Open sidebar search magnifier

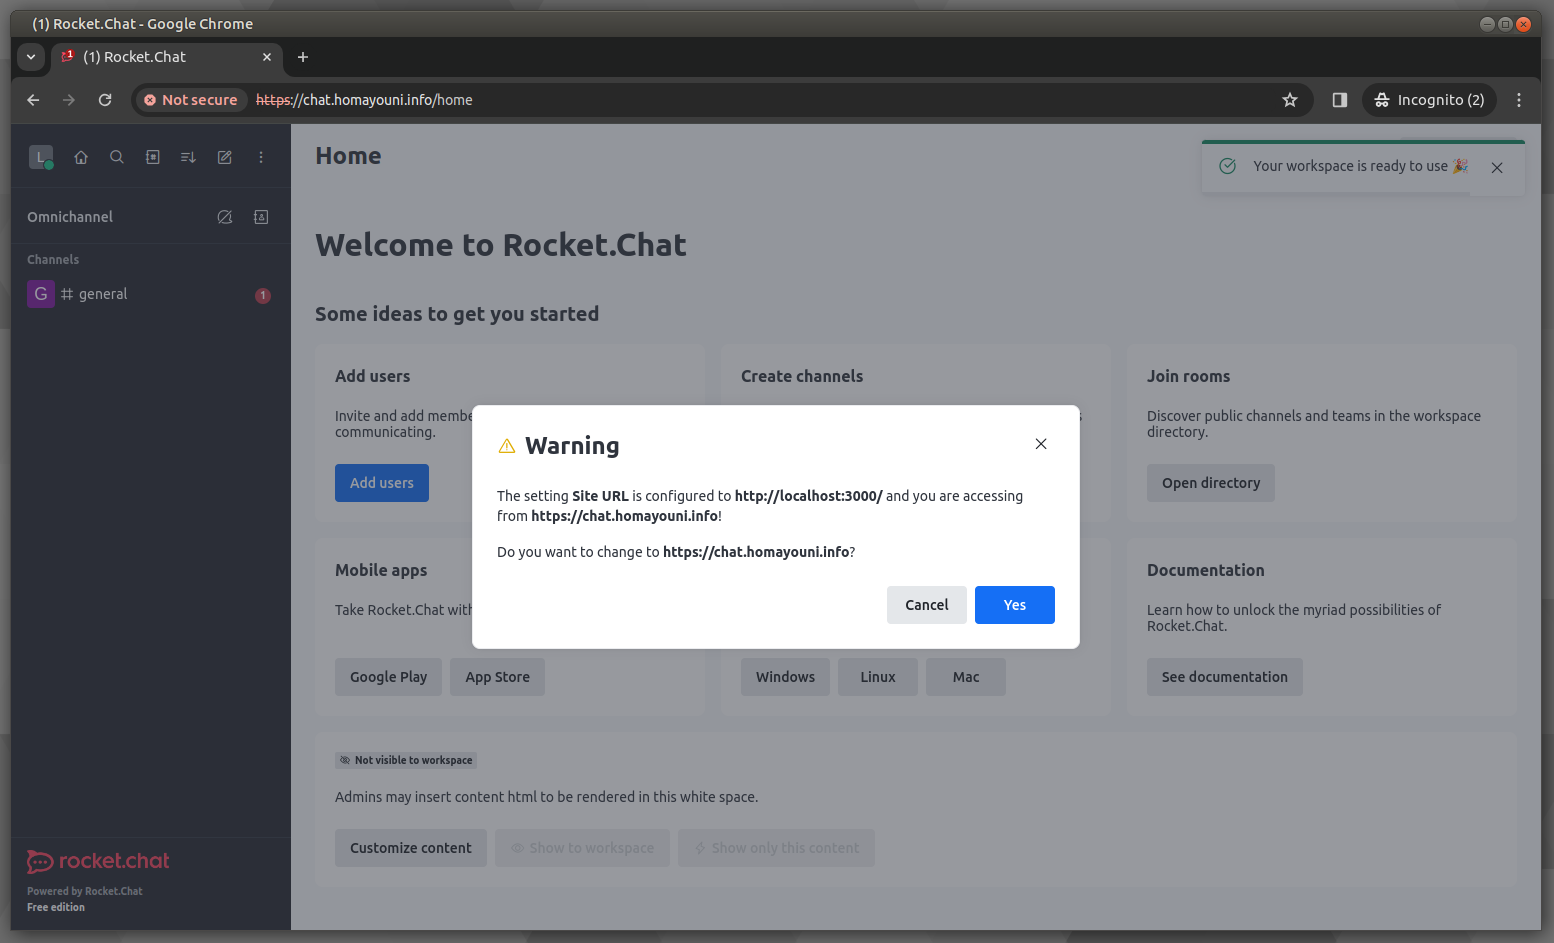117,157
